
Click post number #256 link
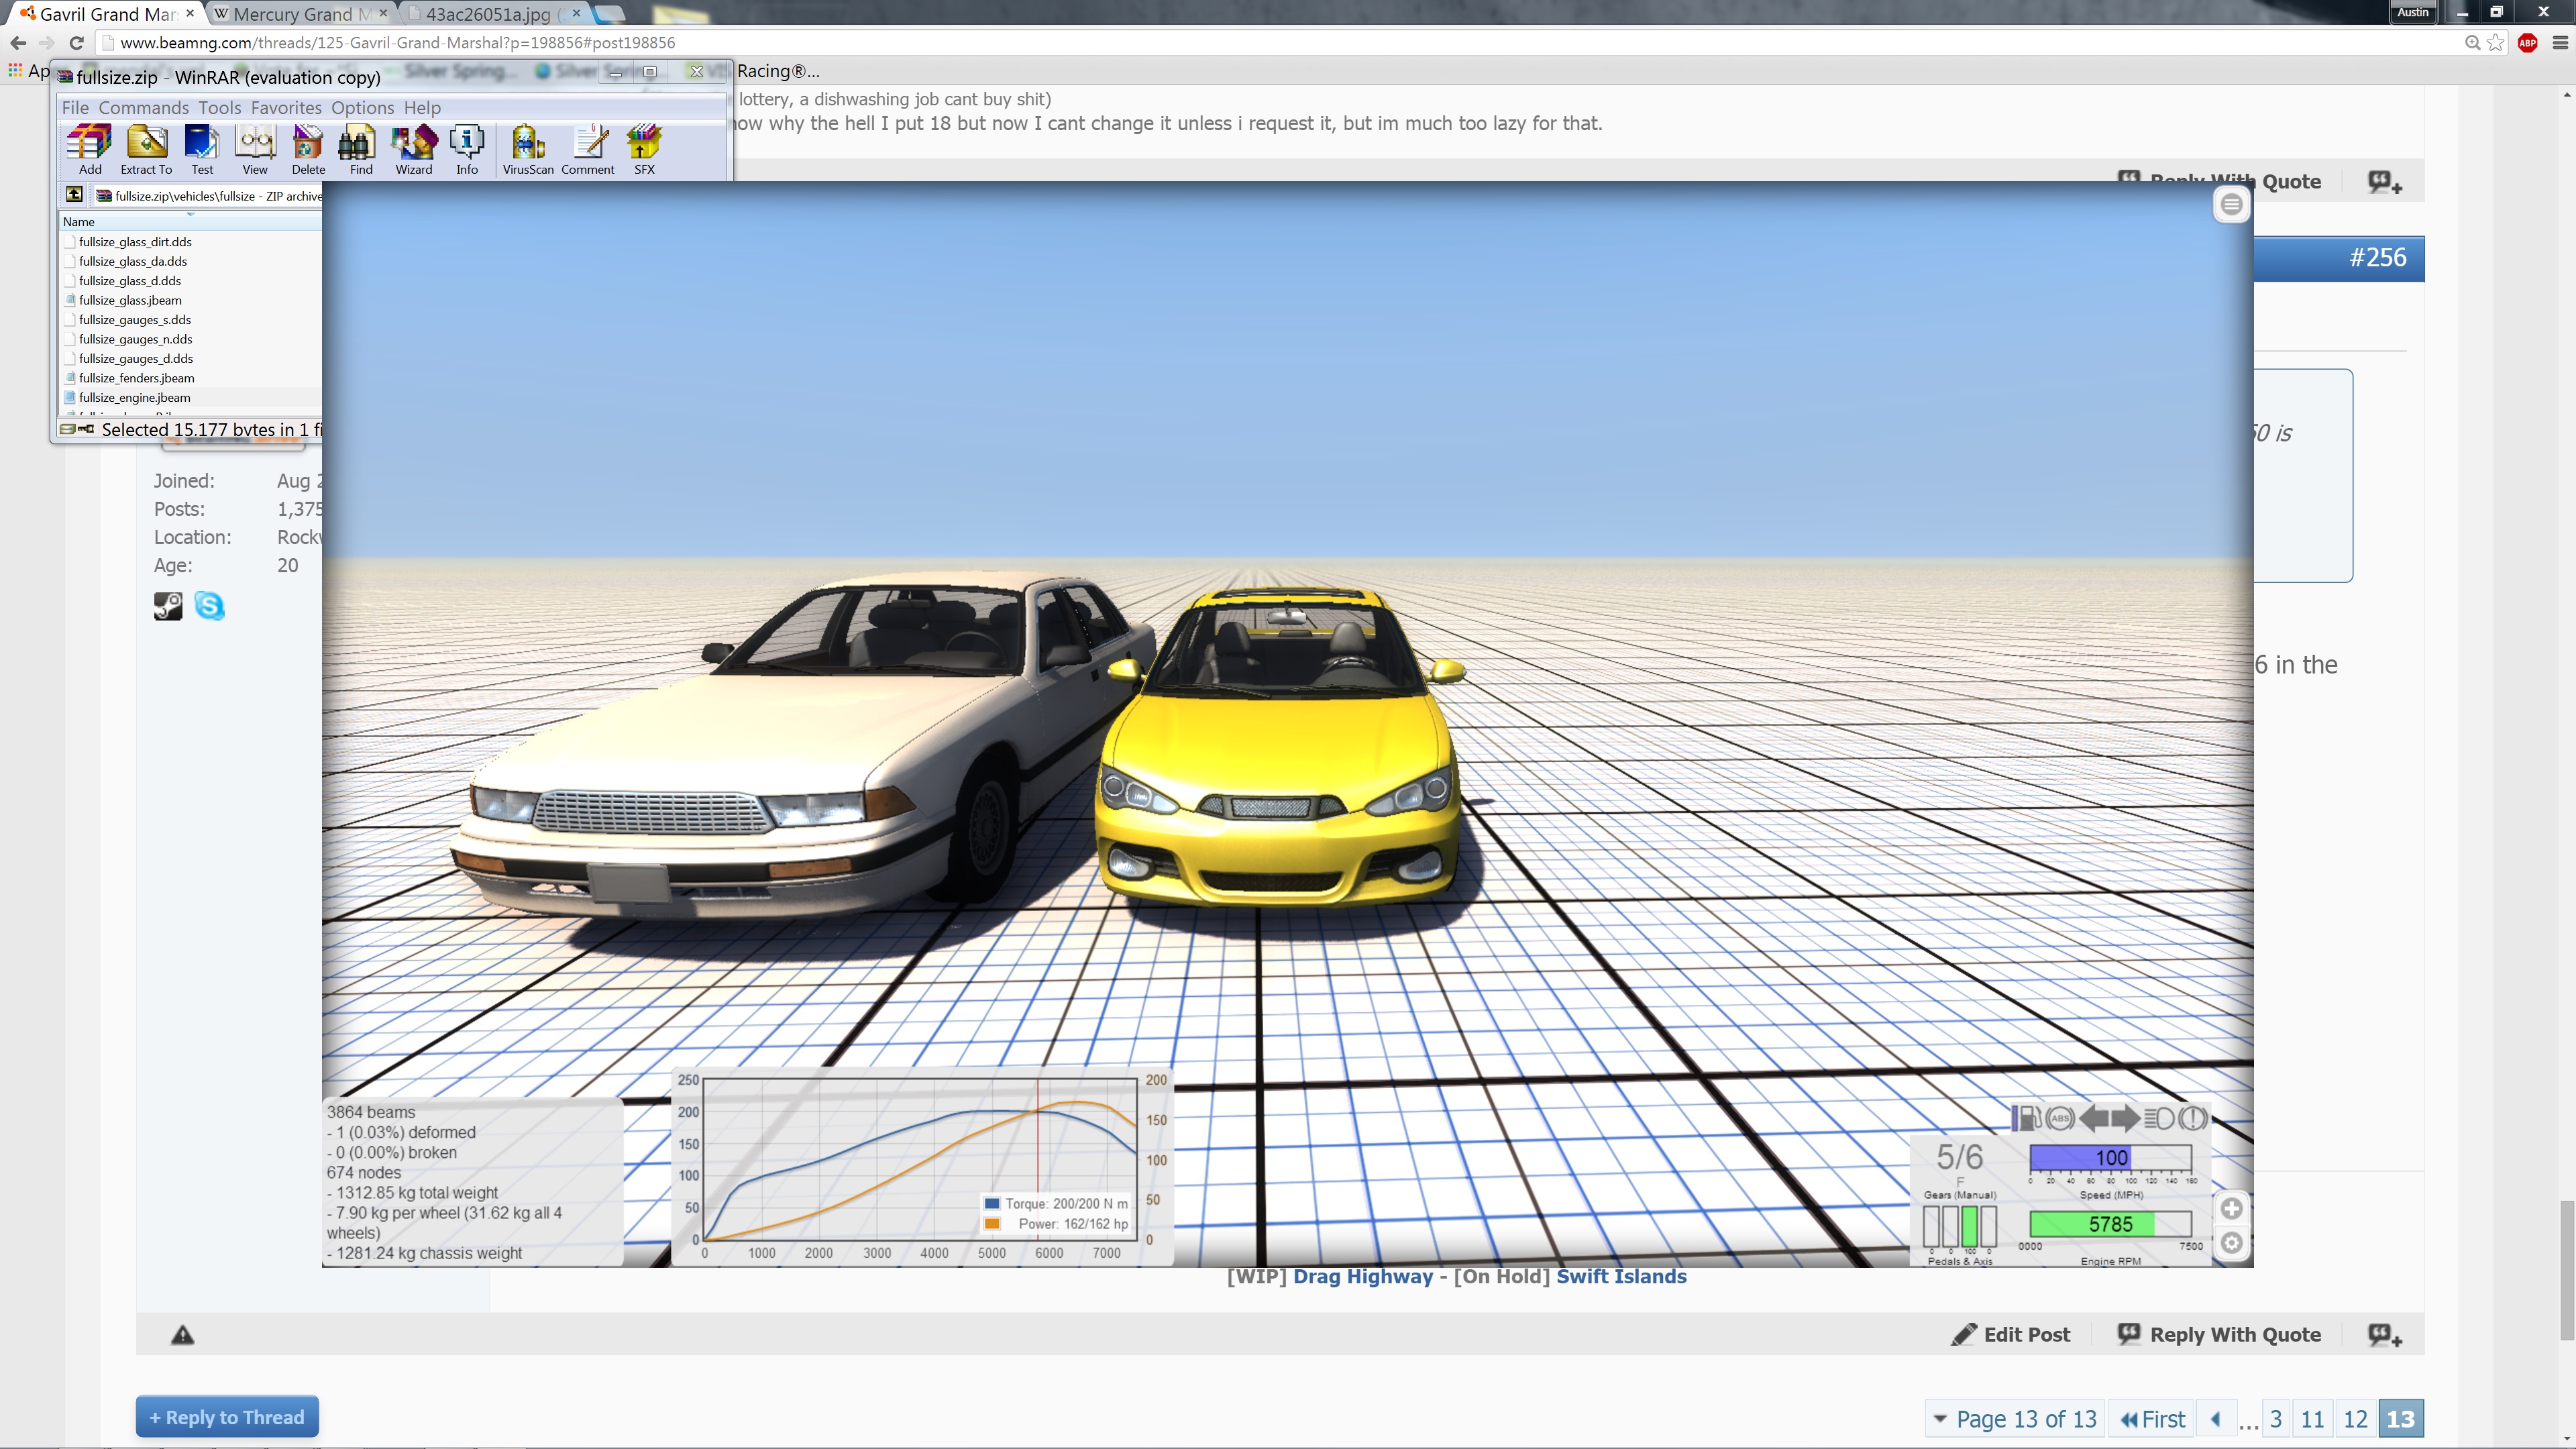2378,258
